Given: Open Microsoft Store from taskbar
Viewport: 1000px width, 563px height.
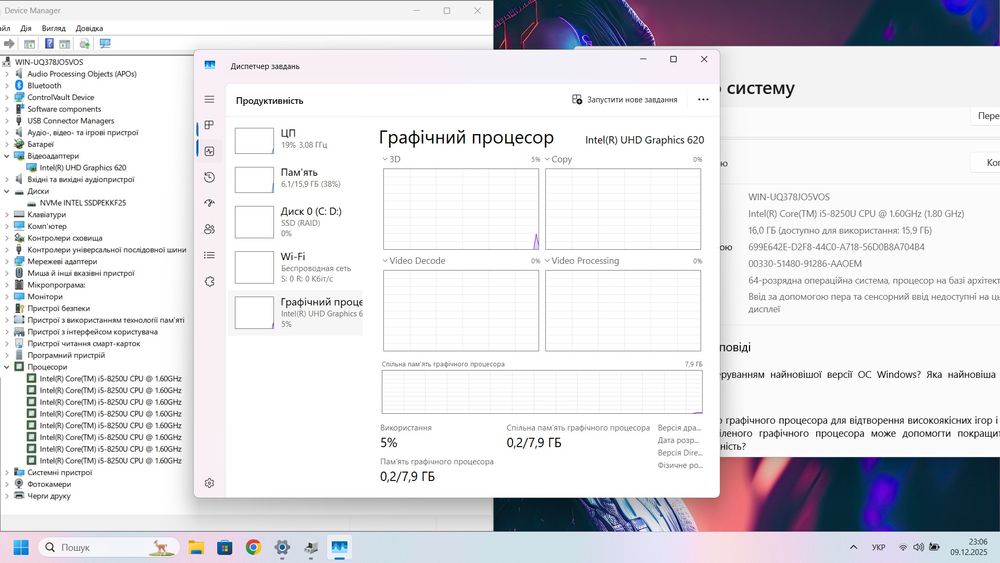Looking at the screenshot, I should (x=224, y=547).
